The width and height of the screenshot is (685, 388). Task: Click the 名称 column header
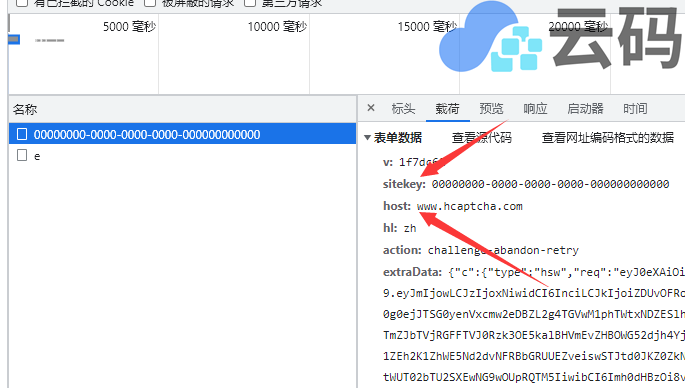click(25, 109)
